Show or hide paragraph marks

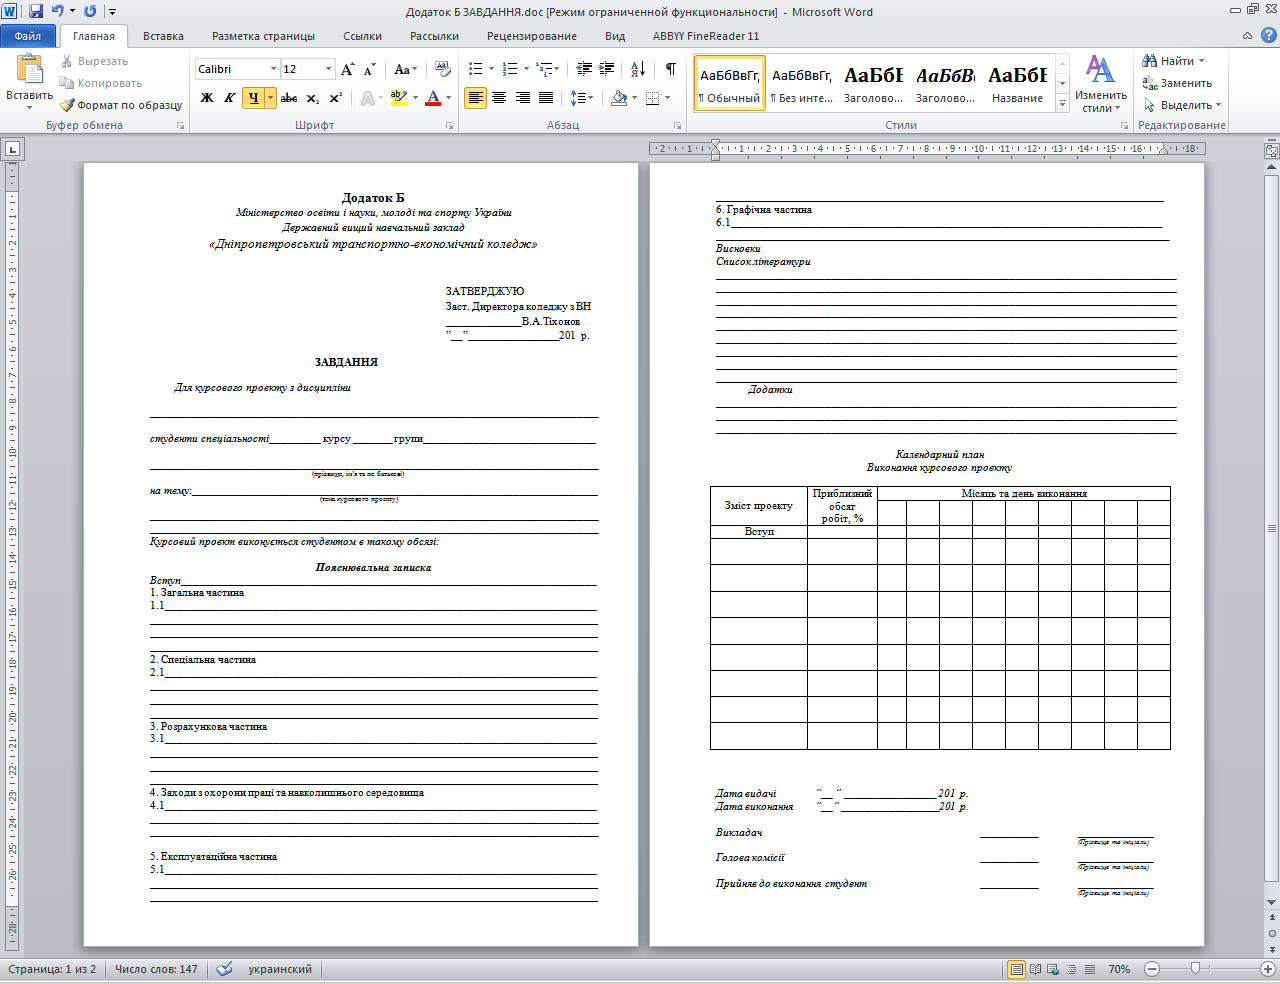coord(670,69)
